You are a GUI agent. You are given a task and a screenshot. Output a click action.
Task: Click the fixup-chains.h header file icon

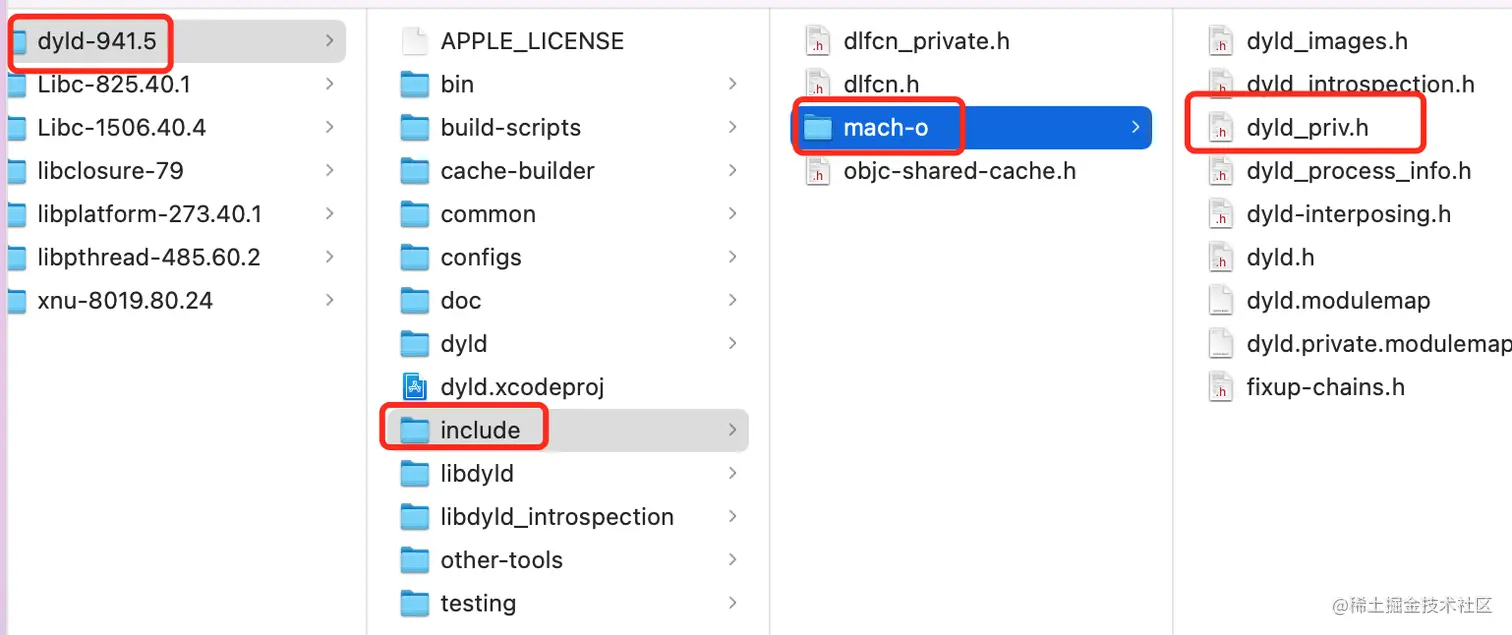[1220, 387]
